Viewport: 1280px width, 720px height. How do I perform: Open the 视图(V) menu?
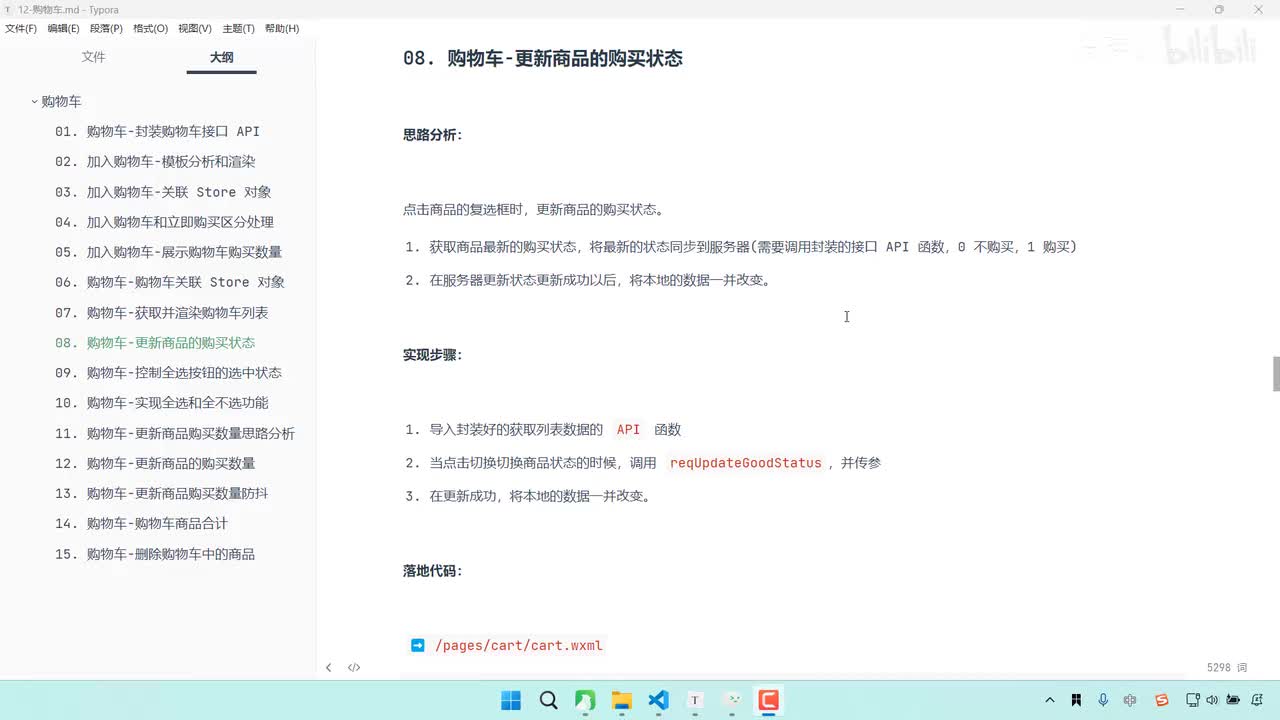click(x=195, y=29)
